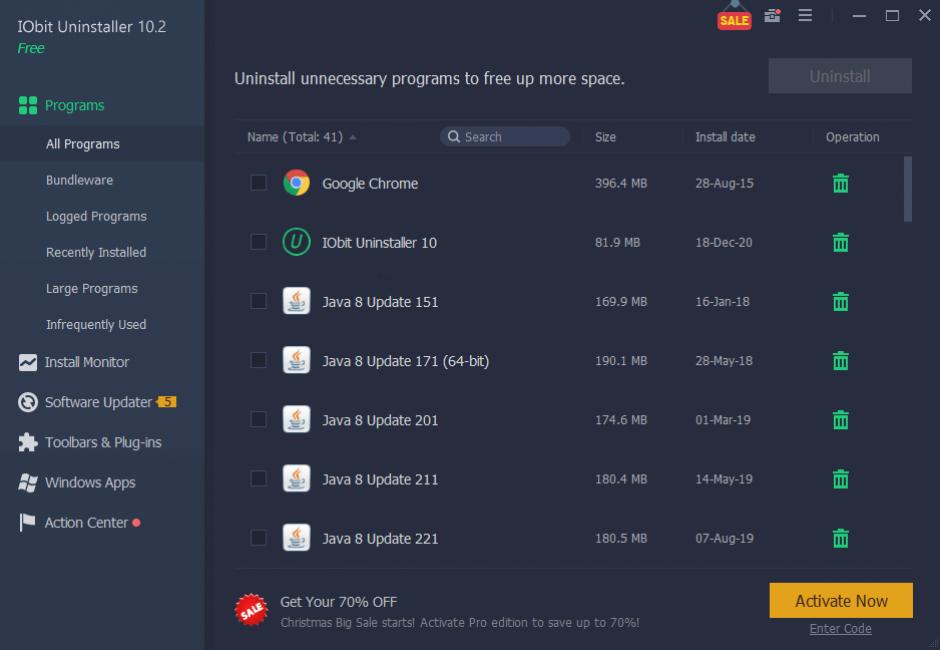This screenshot has height=650, width=940.
Task: Click the Google Chrome program name
Action: coord(370,183)
